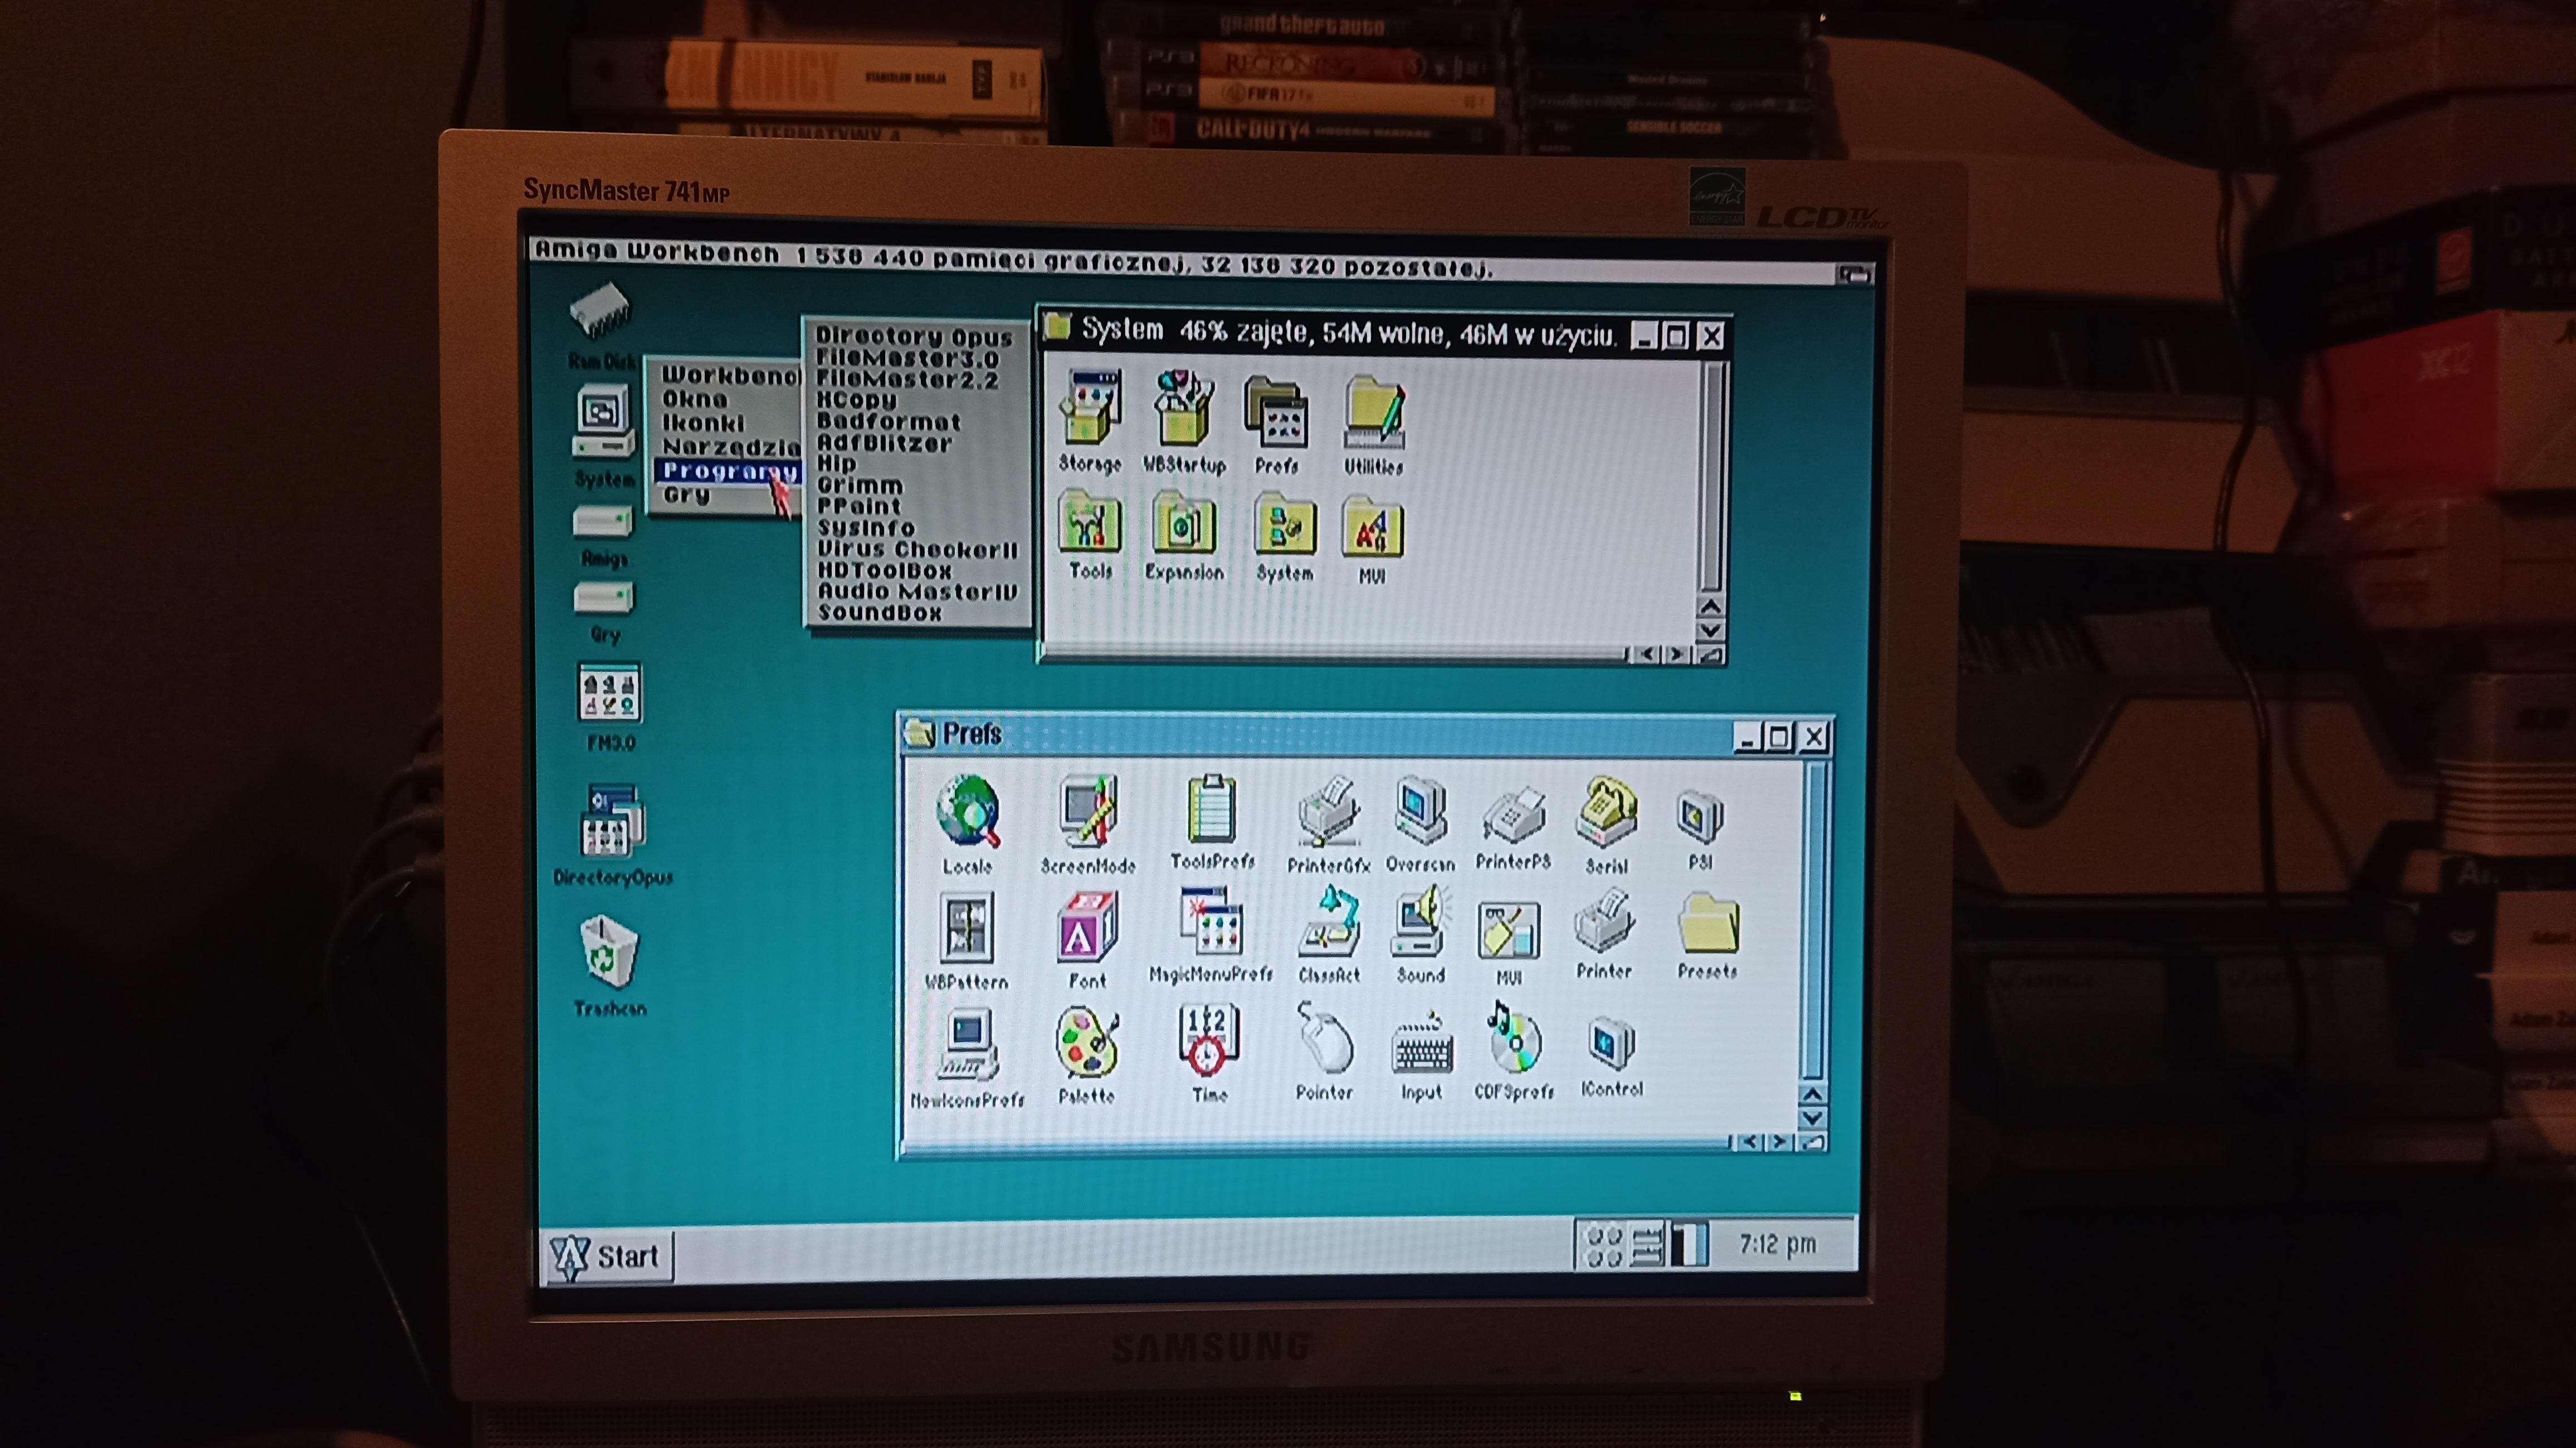The width and height of the screenshot is (2576, 1448).
Task: Click right scroll arrow in System window
Action: [x=1679, y=655]
